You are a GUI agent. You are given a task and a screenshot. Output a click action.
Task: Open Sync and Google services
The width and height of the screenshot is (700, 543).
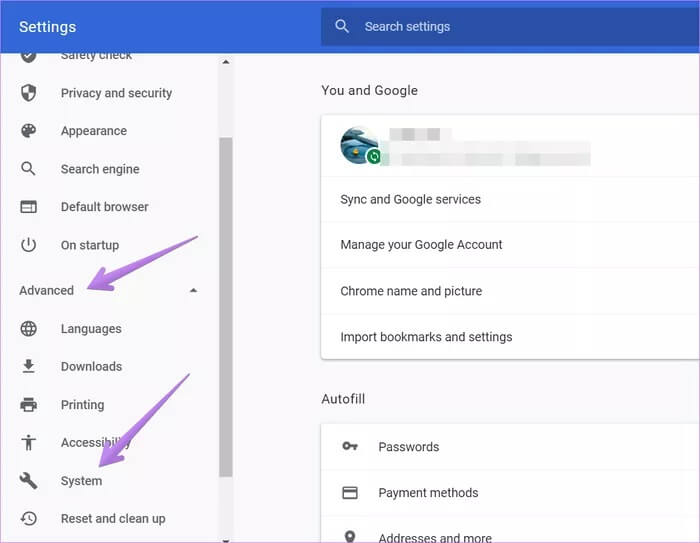tap(510, 199)
